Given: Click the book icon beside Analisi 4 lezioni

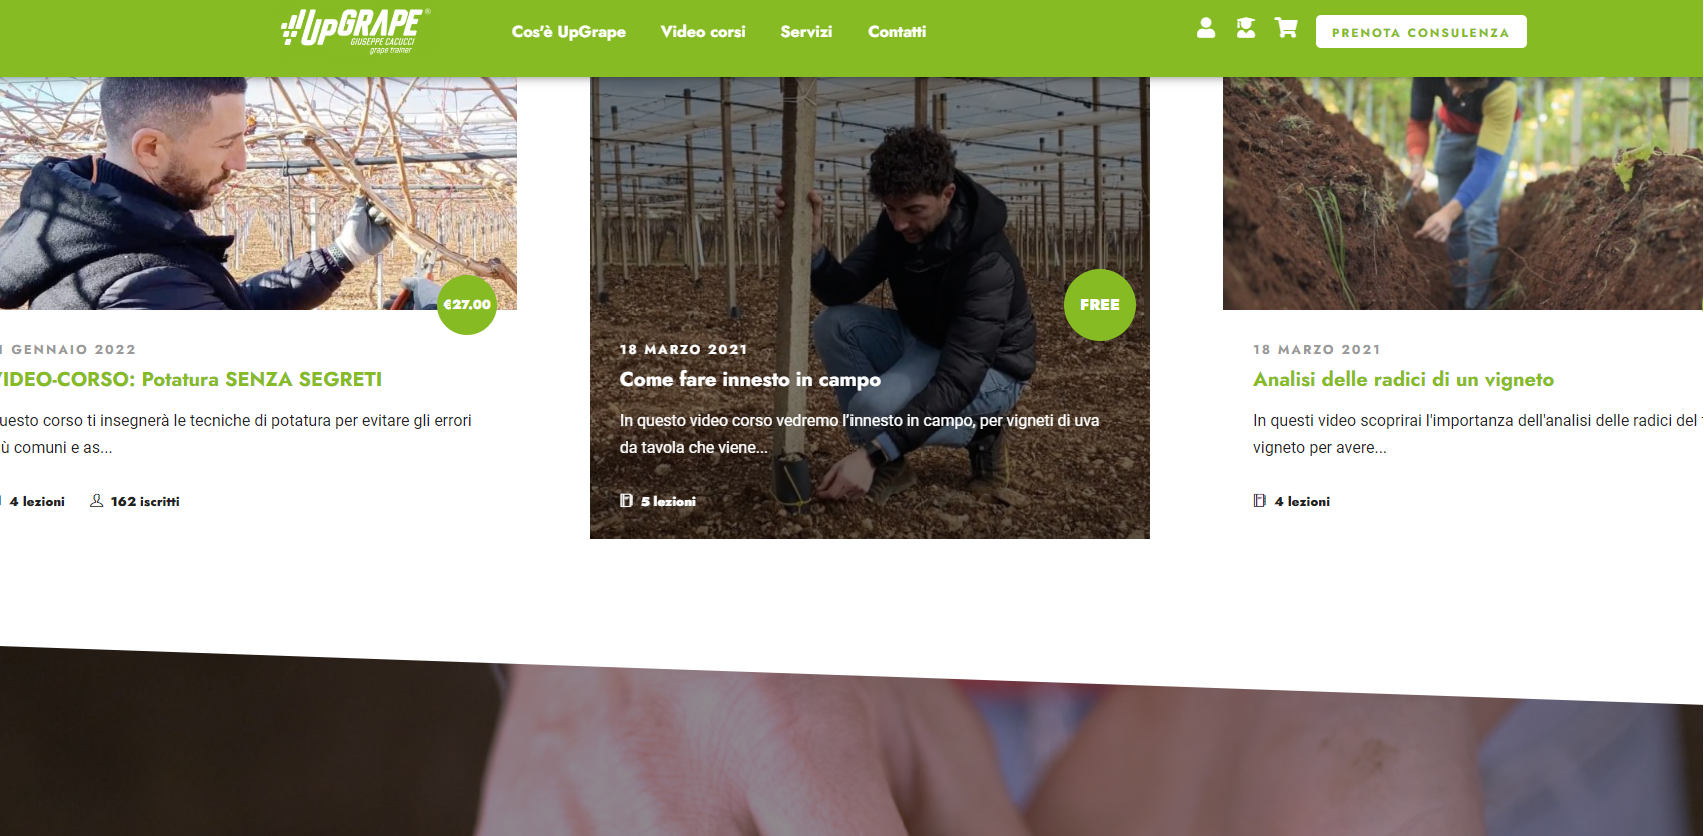Looking at the screenshot, I should click(1260, 501).
